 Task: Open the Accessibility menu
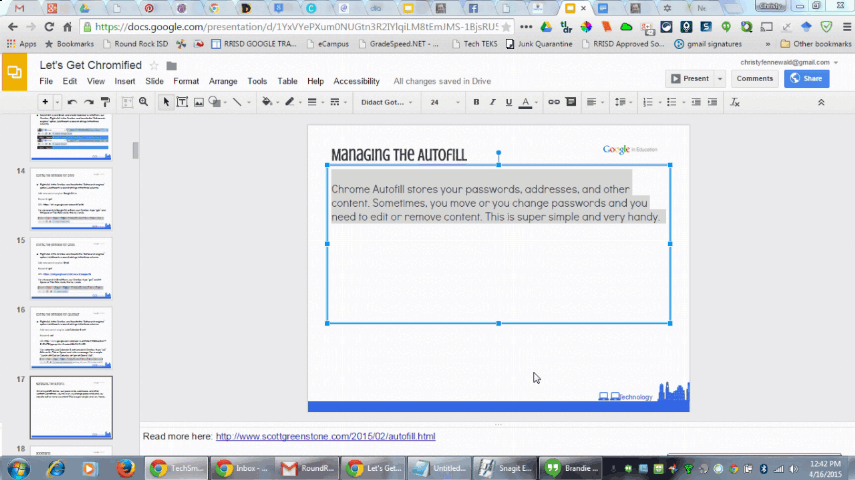[x=356, y=81]
